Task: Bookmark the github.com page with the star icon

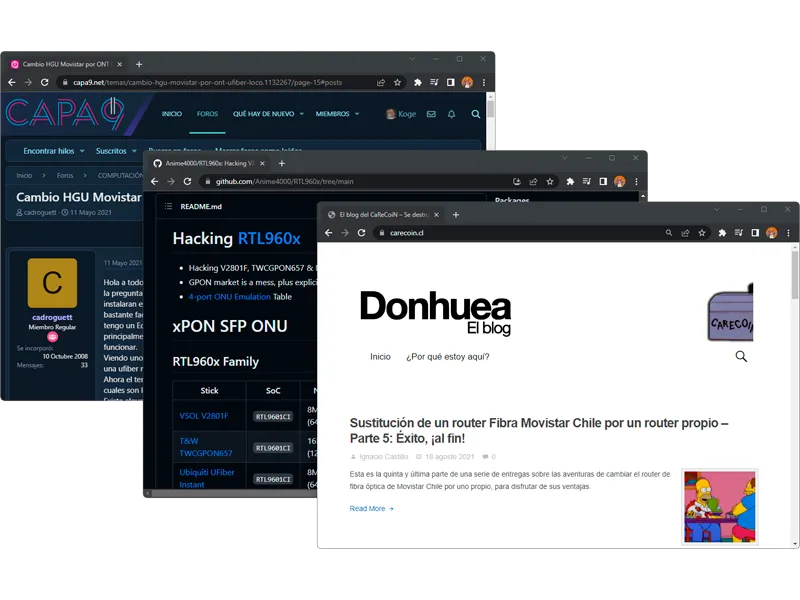Action: click(549, 181)
